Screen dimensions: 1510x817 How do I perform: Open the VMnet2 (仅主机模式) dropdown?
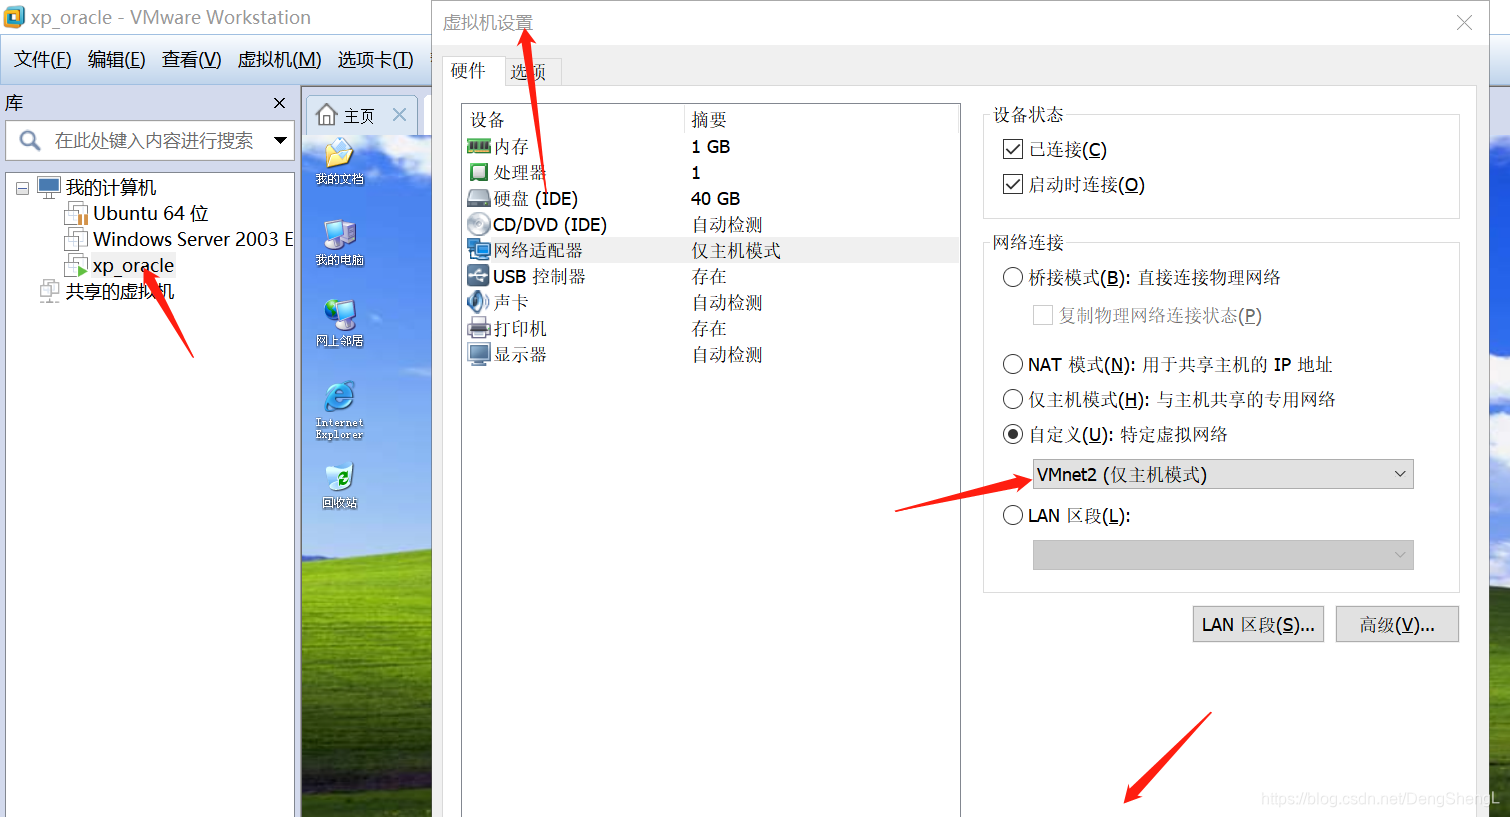[x=1223, y=474]
